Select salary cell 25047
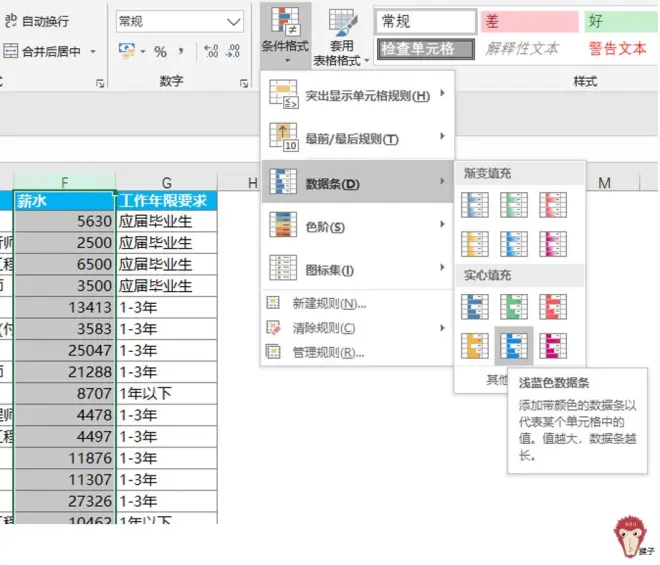Viewport: 660px width, 565px height. tap(64, 350)
